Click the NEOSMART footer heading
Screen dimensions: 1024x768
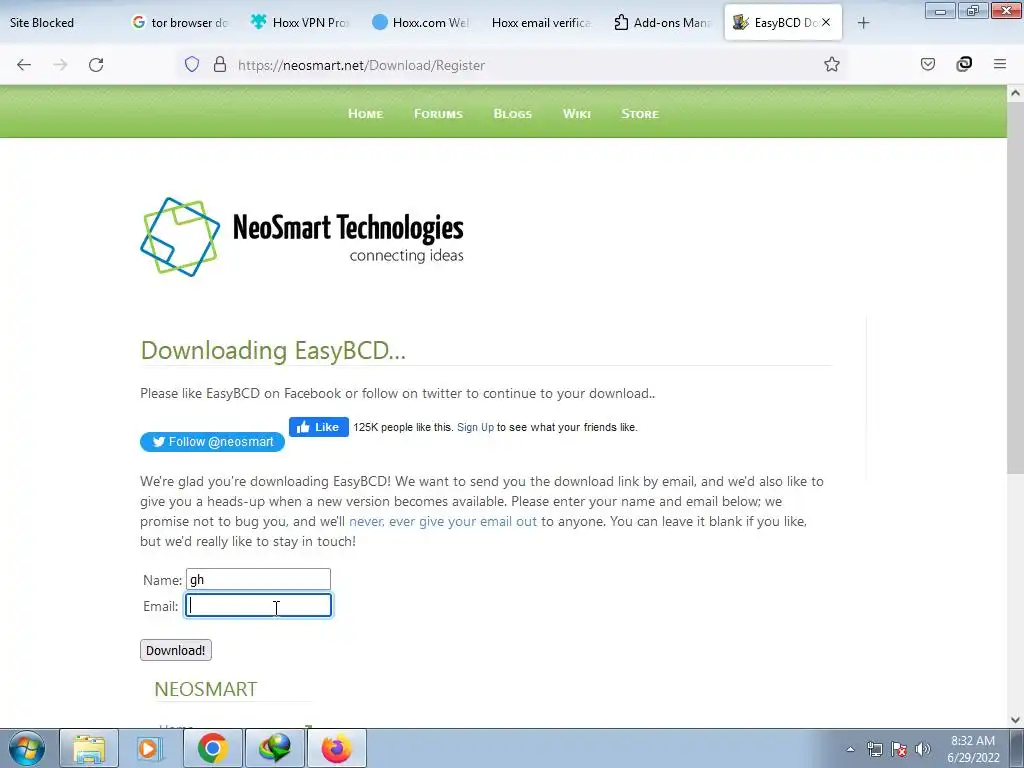[206, 689]
